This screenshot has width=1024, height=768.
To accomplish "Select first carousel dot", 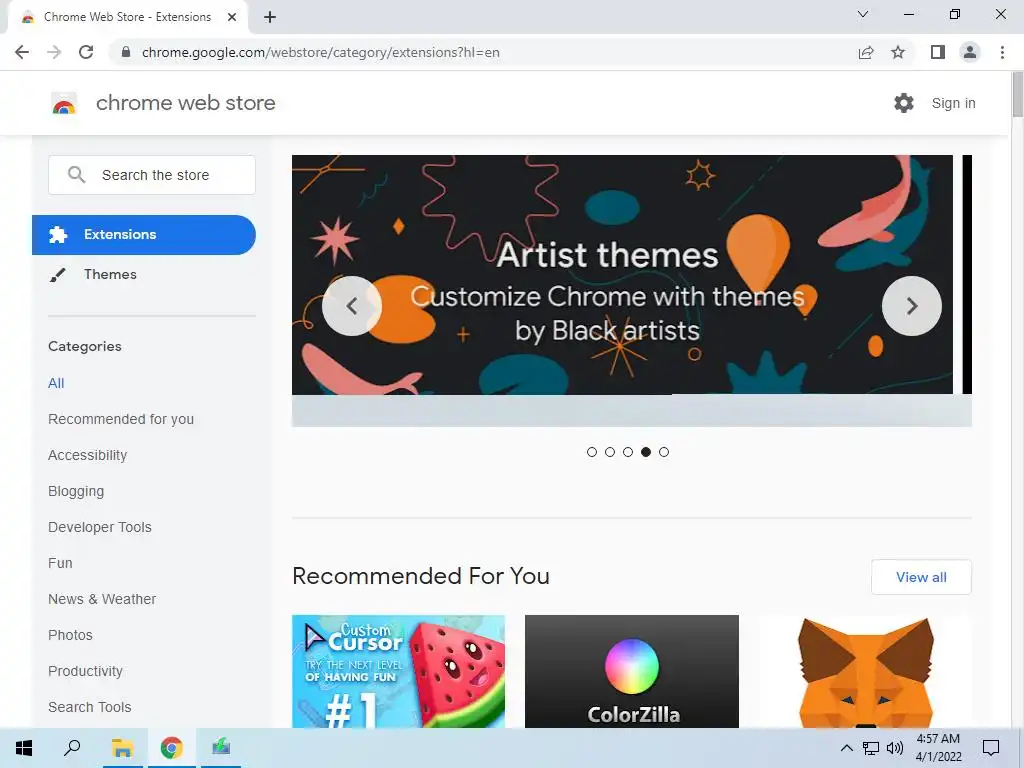I will point(592,452).
